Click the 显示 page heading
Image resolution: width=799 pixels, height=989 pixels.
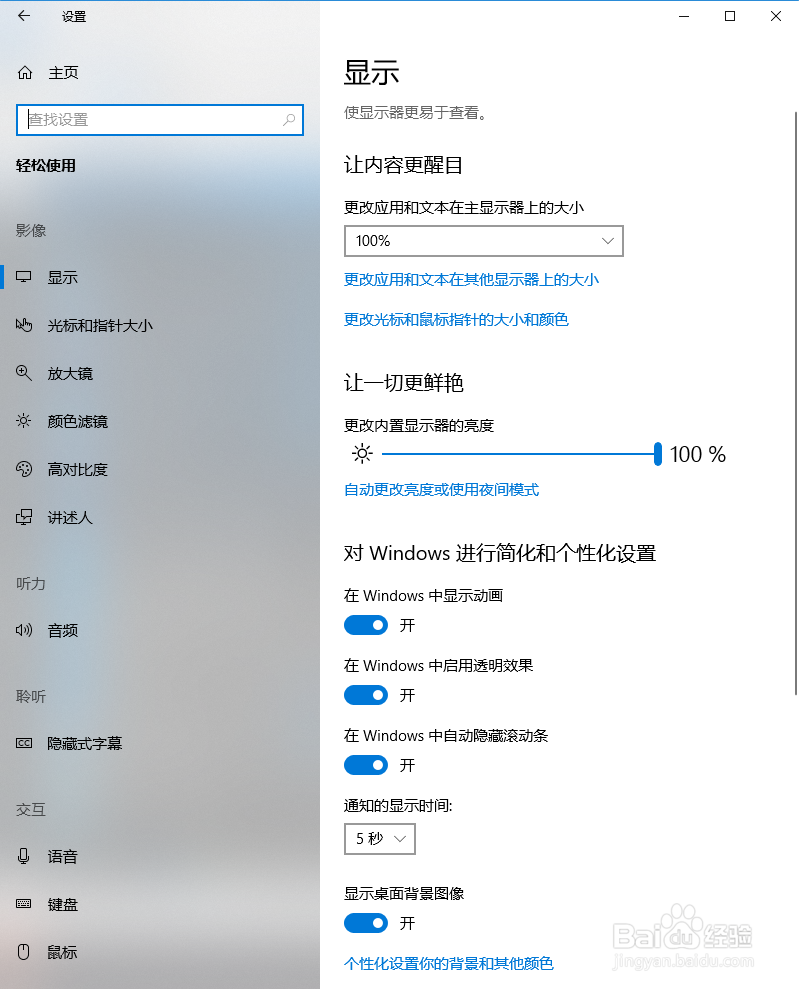[x=371, y=73]
